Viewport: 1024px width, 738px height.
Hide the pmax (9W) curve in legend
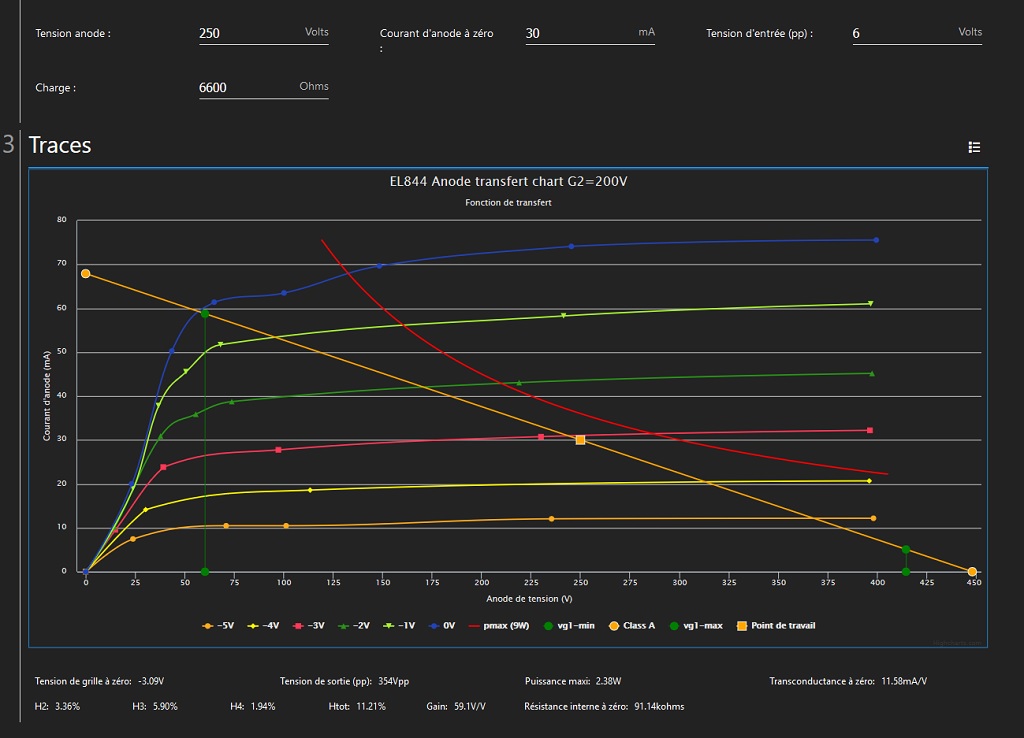[501, 626]
